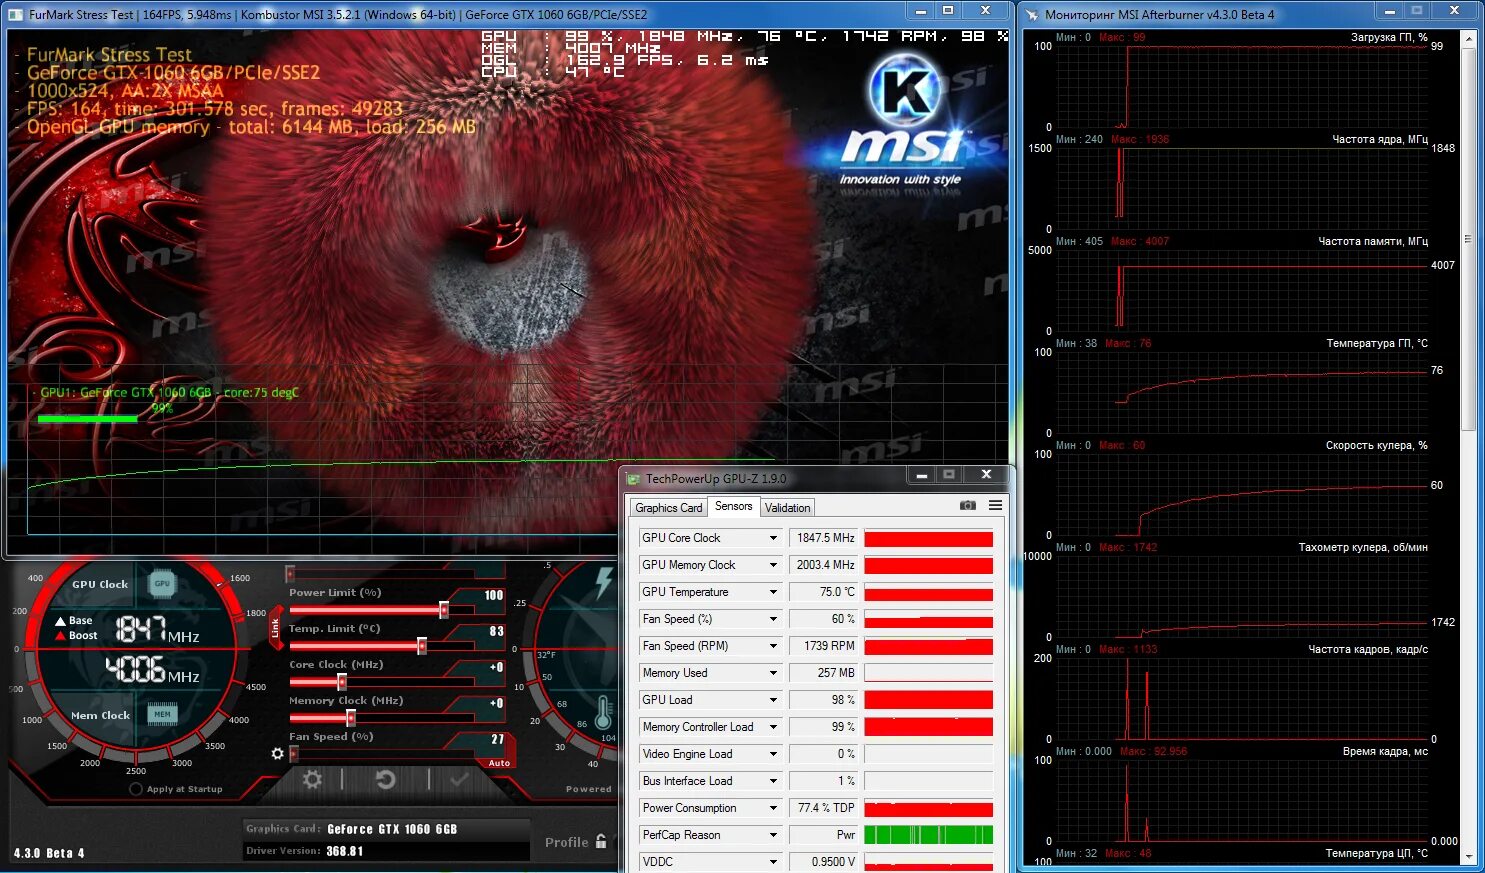Viewport: 1485px width, 873px height.
Task: Click the lightning bolt voltage icon
Action: [x=603, y=583]
